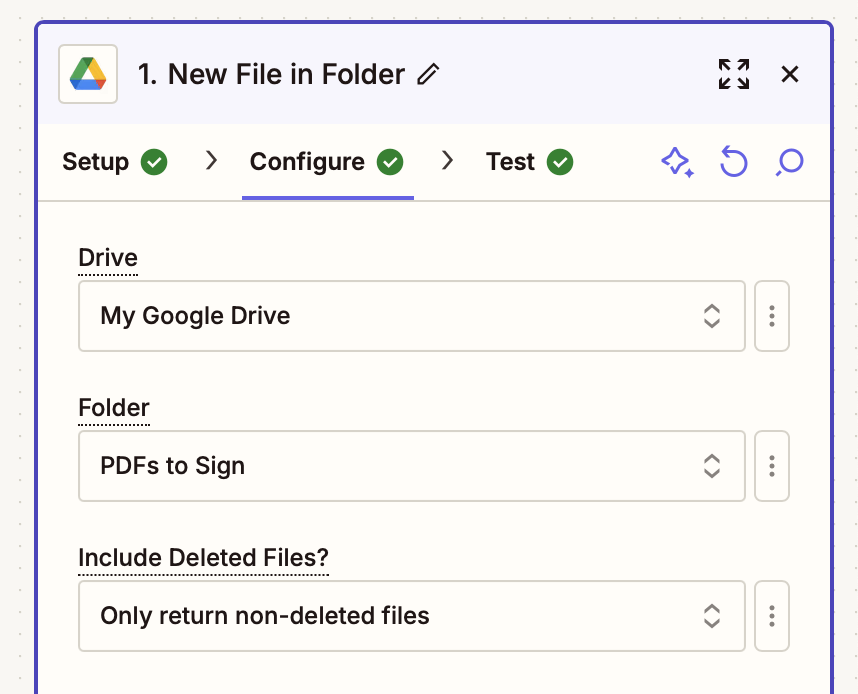The image size is (858, 694).
Task: Click the Include Deleted Files label
Action: click(203, 558)
